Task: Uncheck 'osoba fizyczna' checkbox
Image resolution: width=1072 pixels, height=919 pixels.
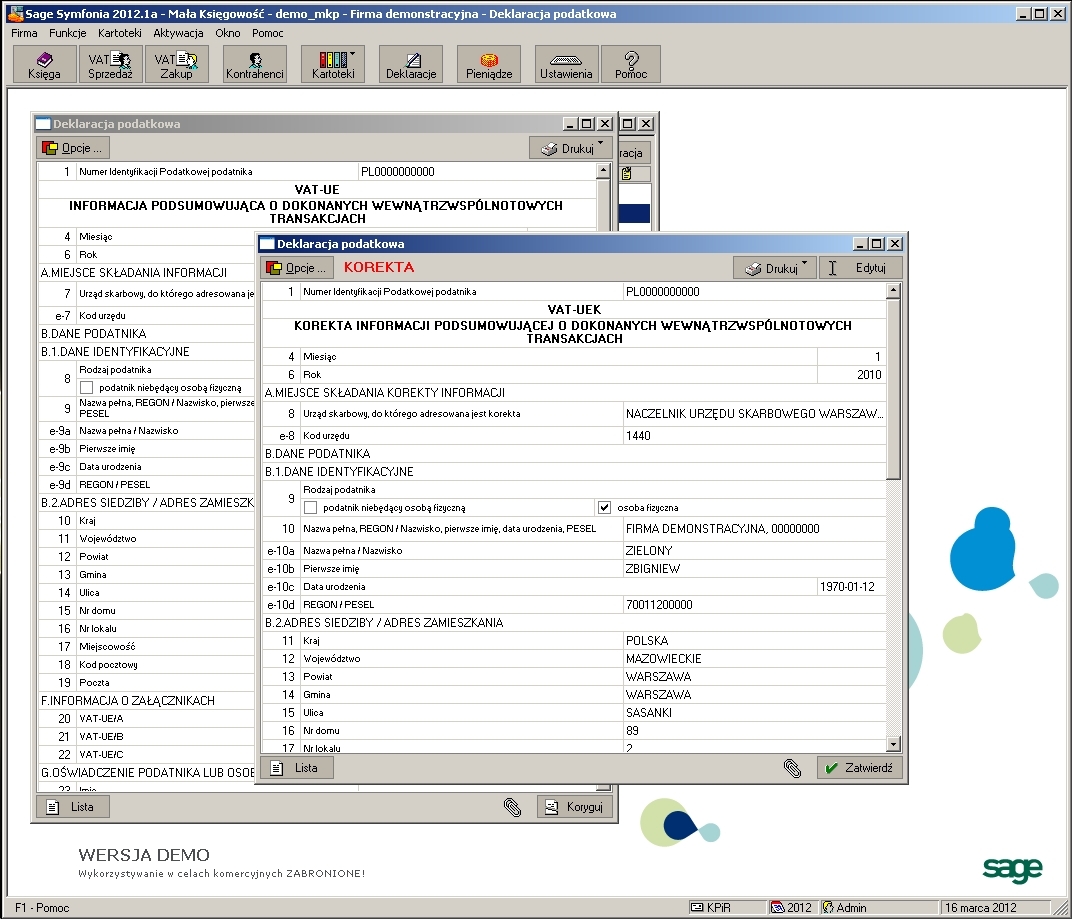Action: click(604, 507)
